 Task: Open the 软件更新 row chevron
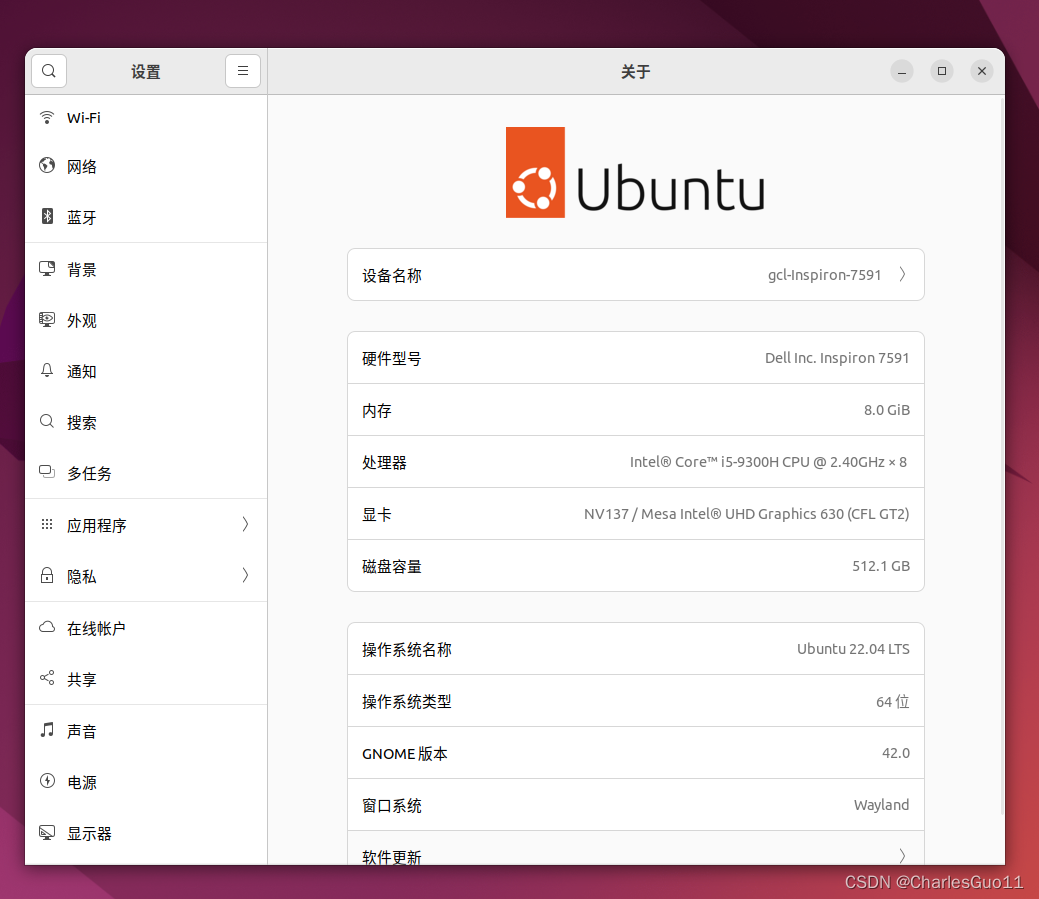(x=902, y=856)
